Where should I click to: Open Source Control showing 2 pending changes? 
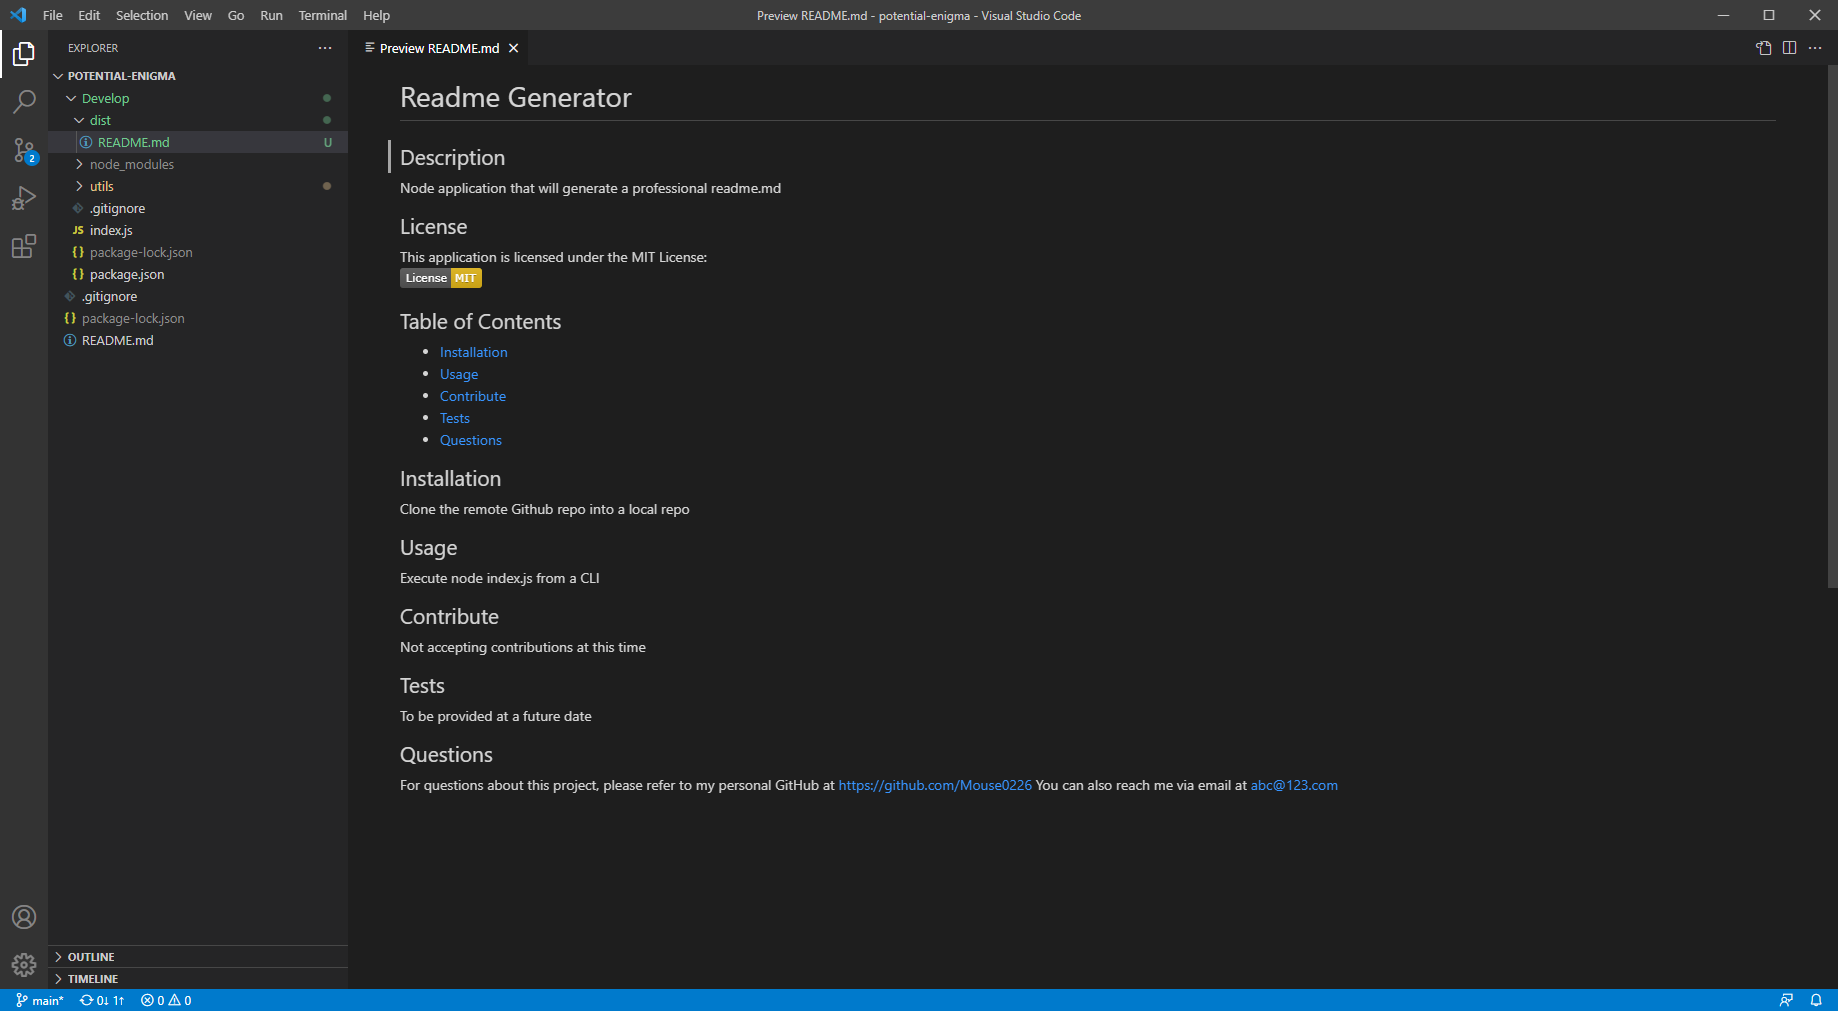(x=24, y=150)
